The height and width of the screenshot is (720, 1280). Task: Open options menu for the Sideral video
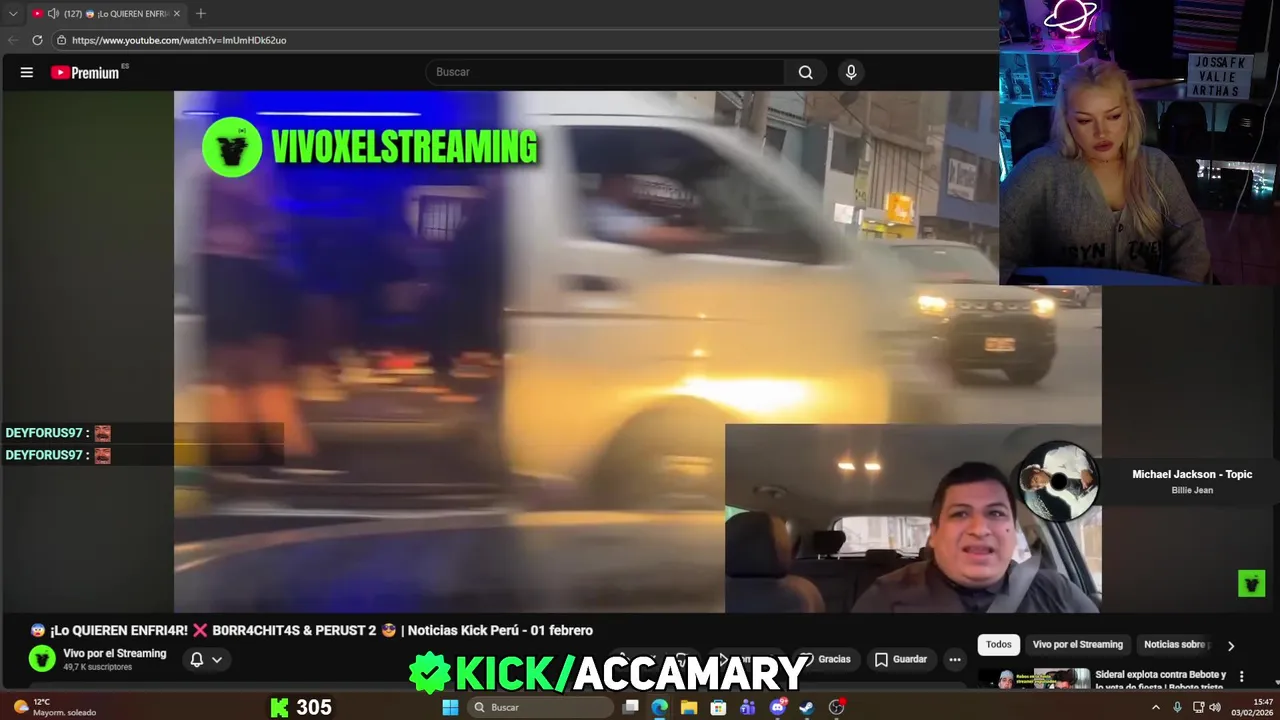click(x=1241, y=677)
